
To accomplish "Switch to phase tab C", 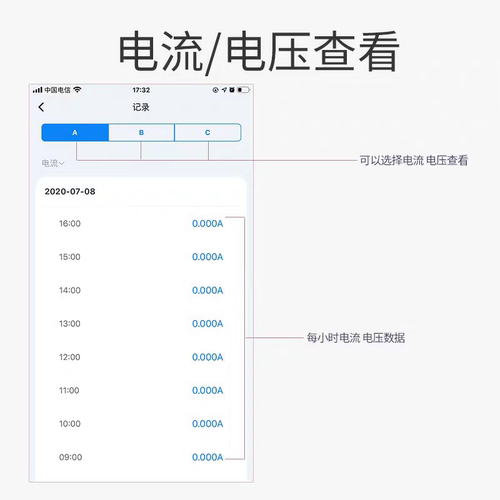I will coord(208,132).
